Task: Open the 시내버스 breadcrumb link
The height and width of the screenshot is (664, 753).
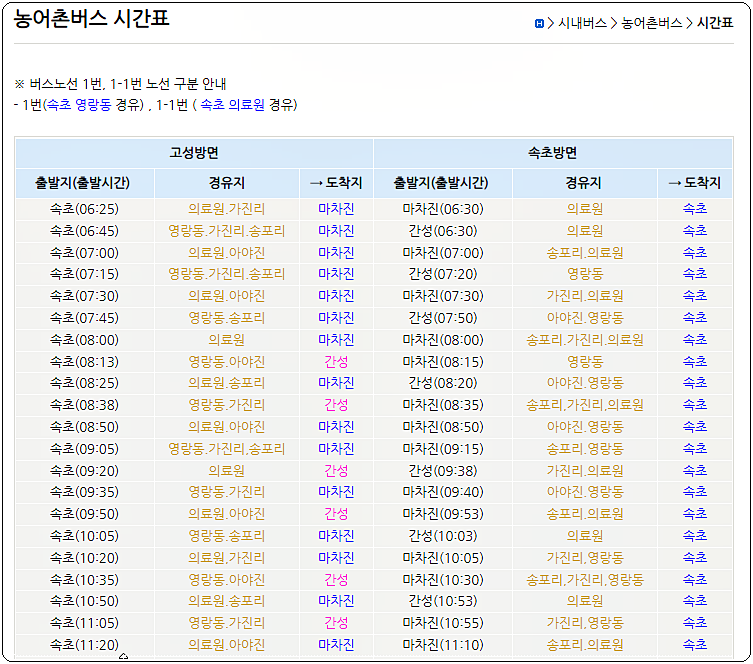Action: point(582,23)
